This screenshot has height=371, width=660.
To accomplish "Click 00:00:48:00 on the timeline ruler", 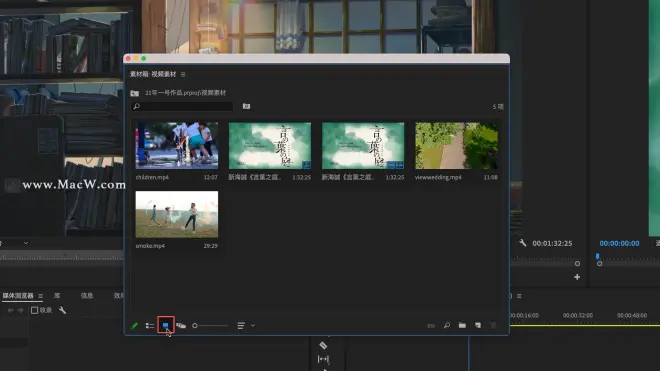I will 632,315.
